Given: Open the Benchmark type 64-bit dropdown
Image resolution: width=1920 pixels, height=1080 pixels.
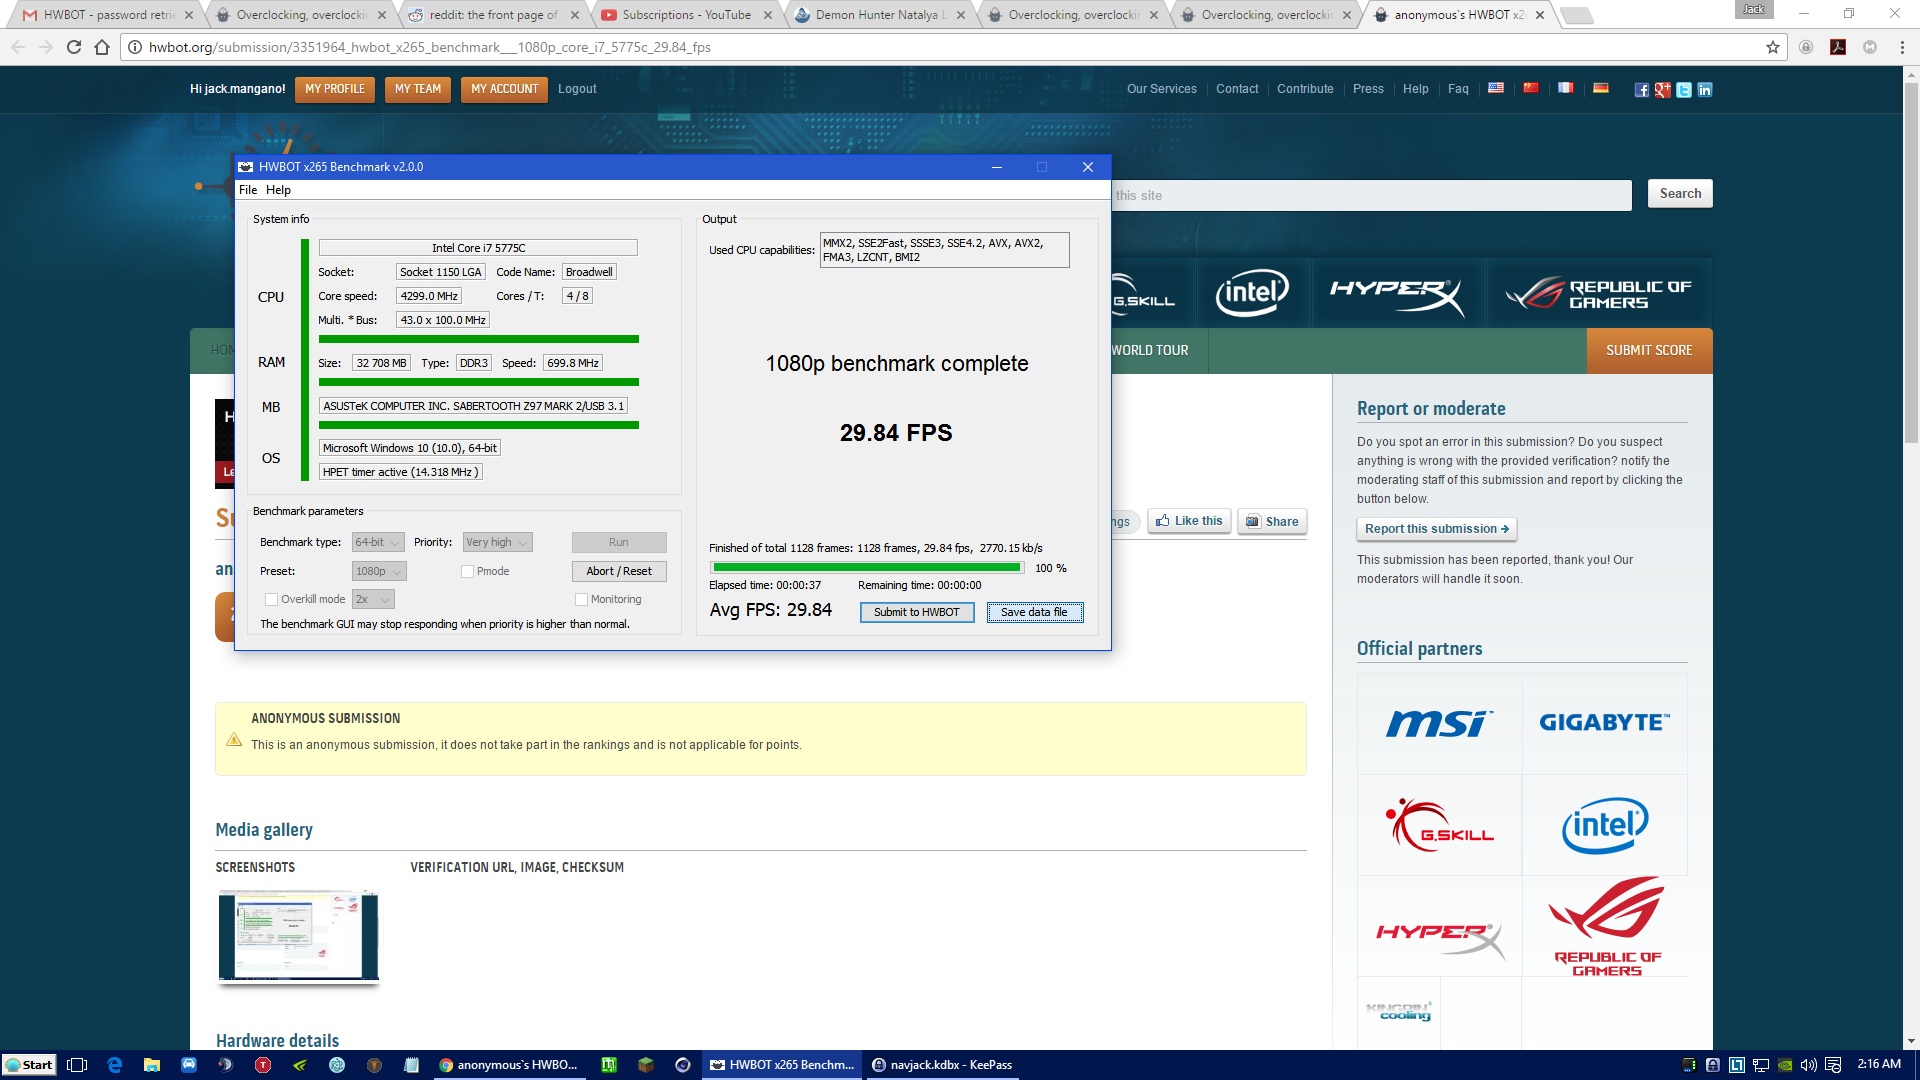Looking at the screenshot, I should (x=378, y=542).
